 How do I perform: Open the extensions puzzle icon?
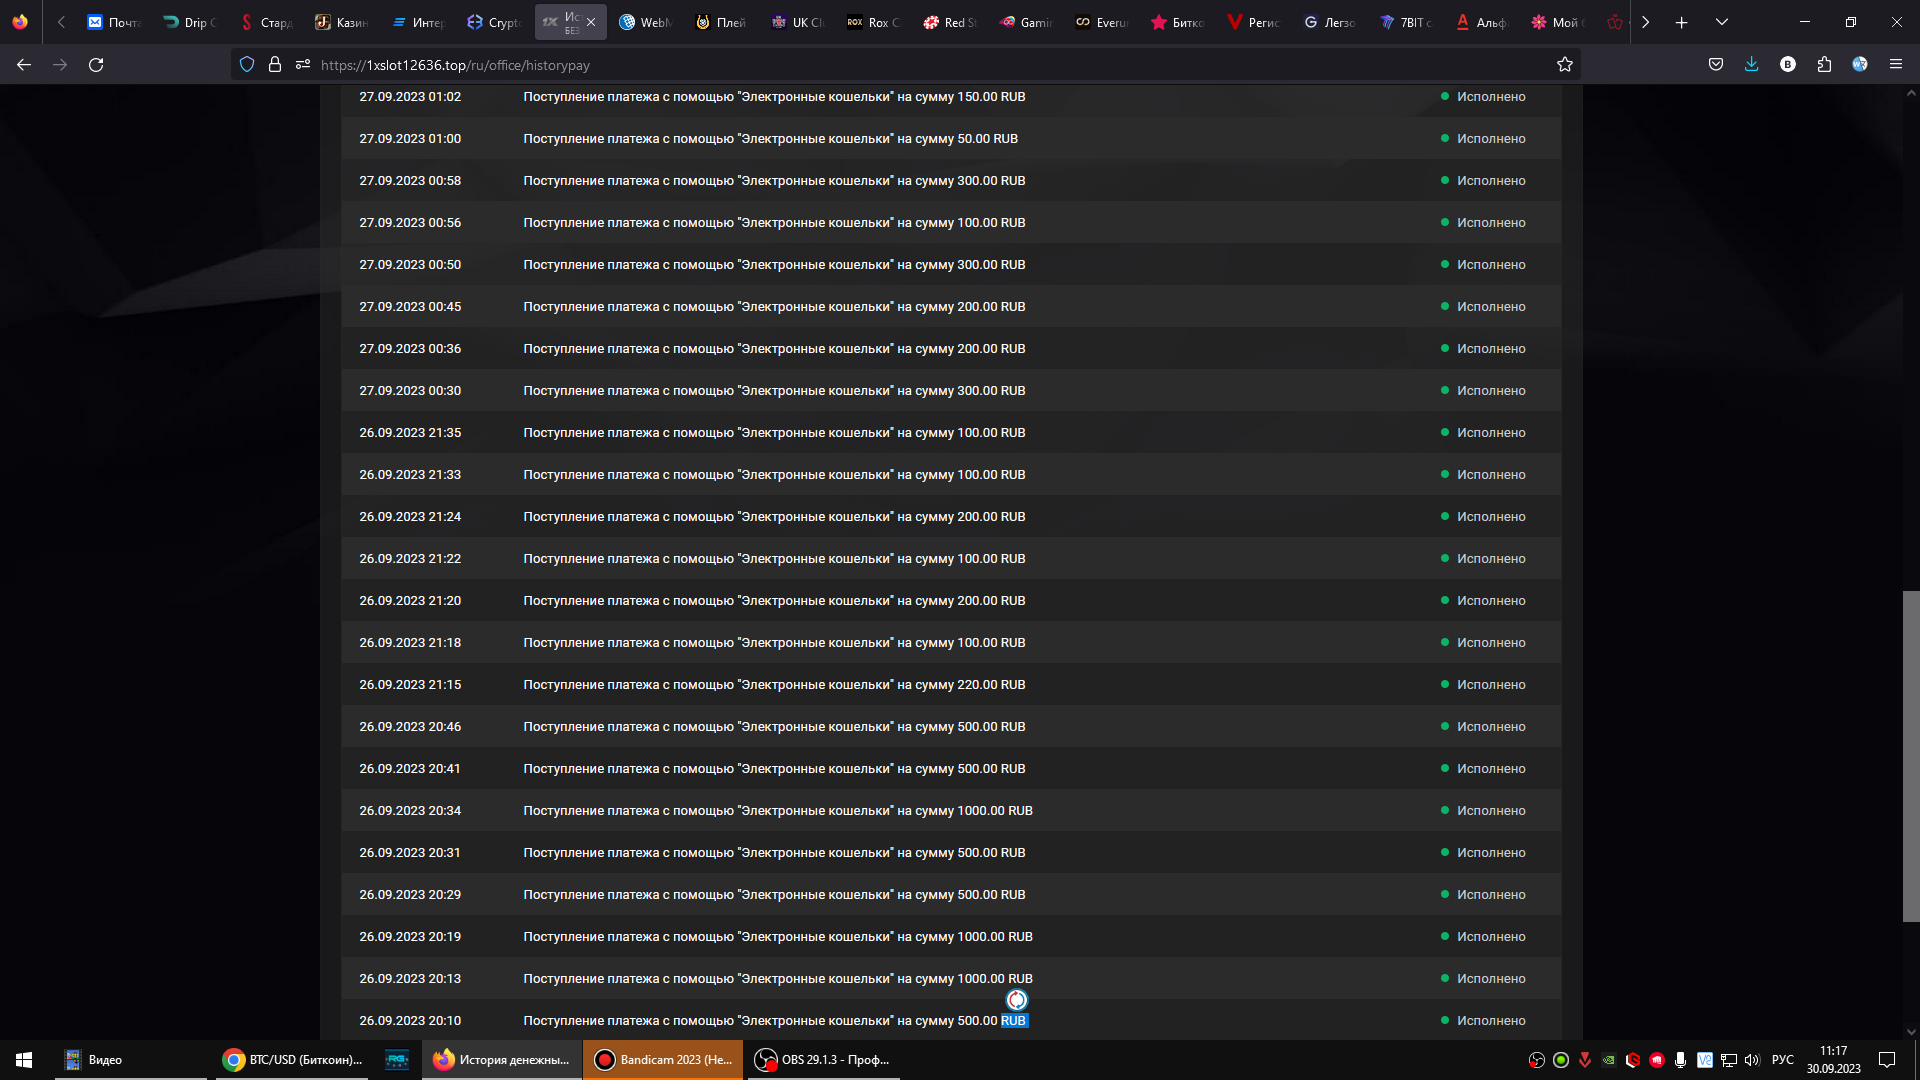click(x=1824, y=65)
